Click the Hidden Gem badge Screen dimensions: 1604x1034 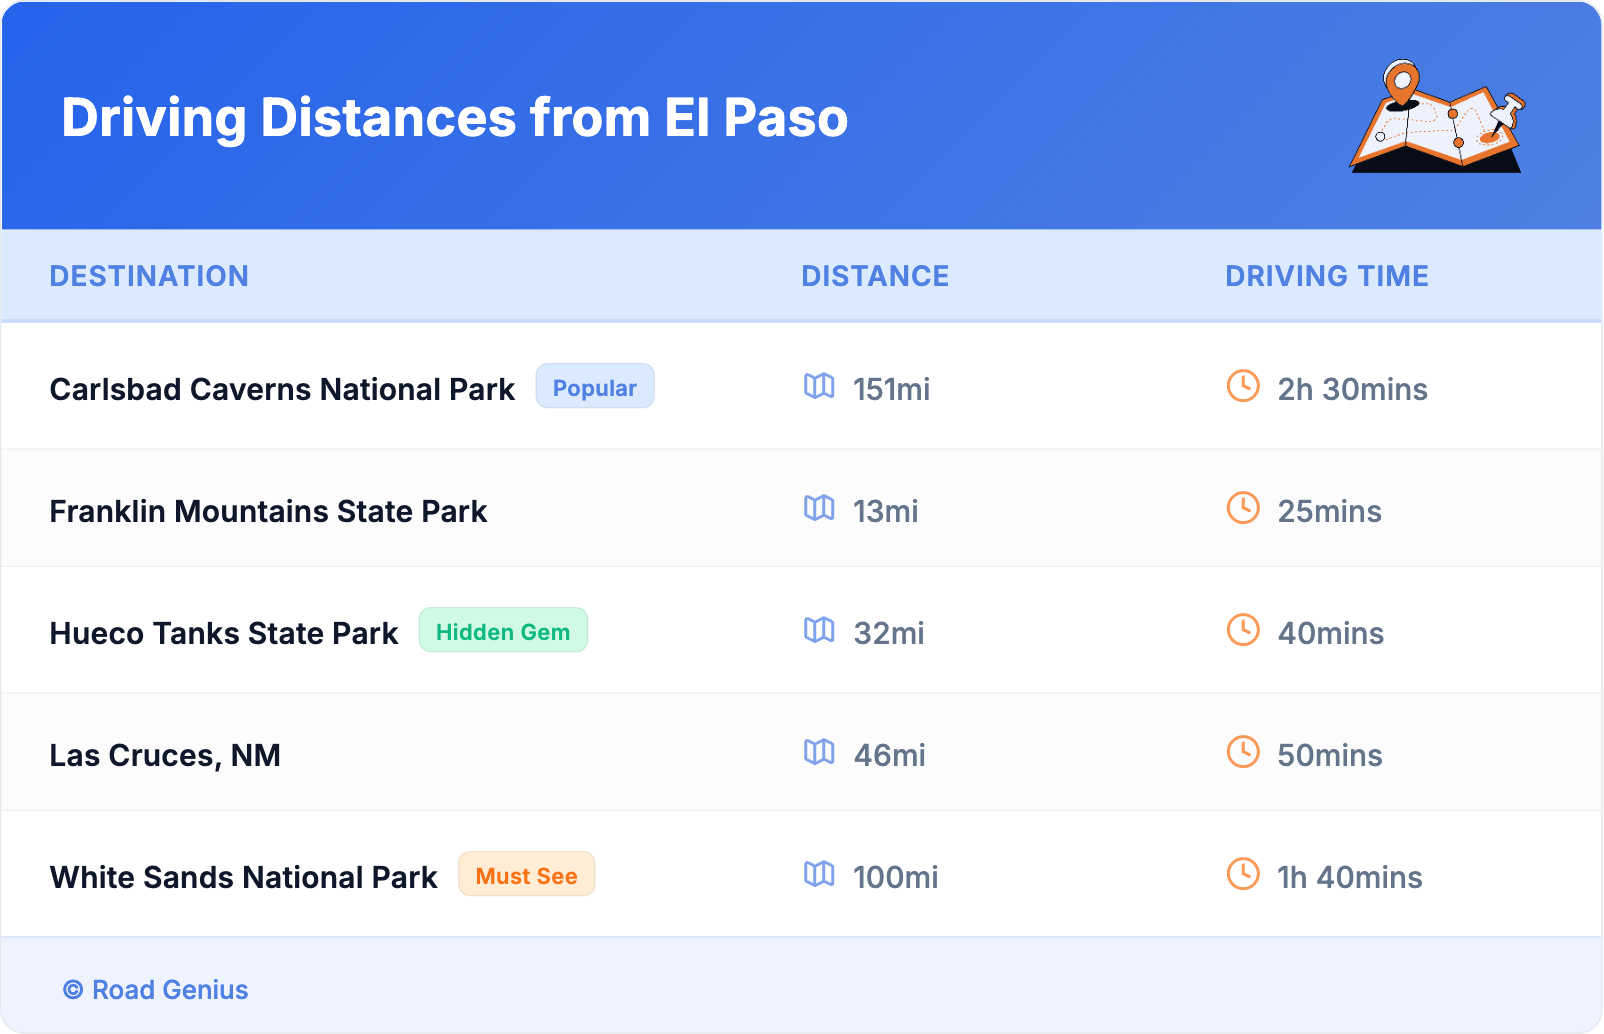click(x=503, y=631)
